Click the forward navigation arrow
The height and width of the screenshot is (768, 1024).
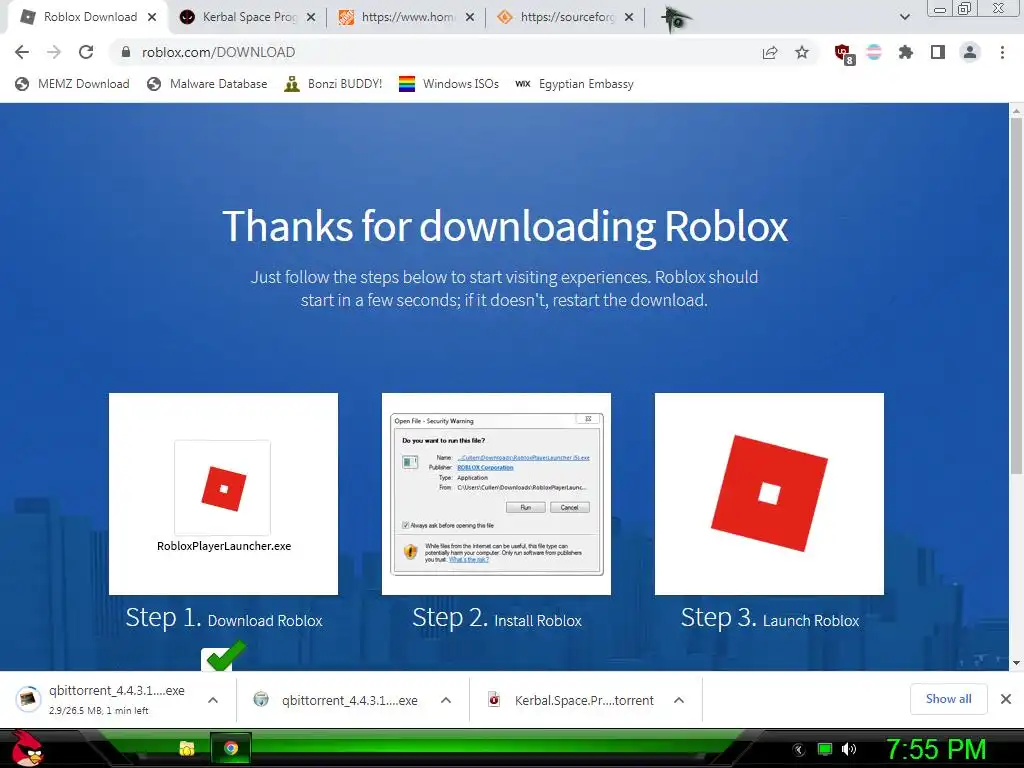[54, 52]
